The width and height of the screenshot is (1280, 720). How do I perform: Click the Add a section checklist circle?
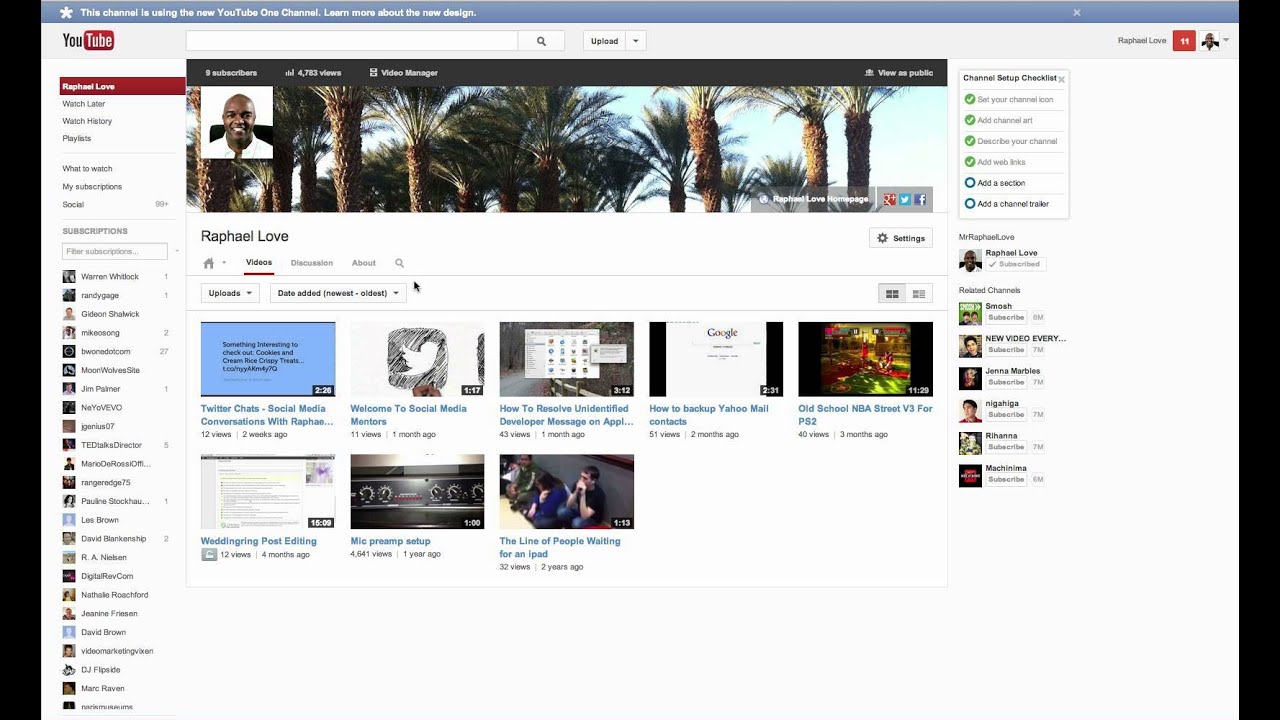click(x=970, y=183)
